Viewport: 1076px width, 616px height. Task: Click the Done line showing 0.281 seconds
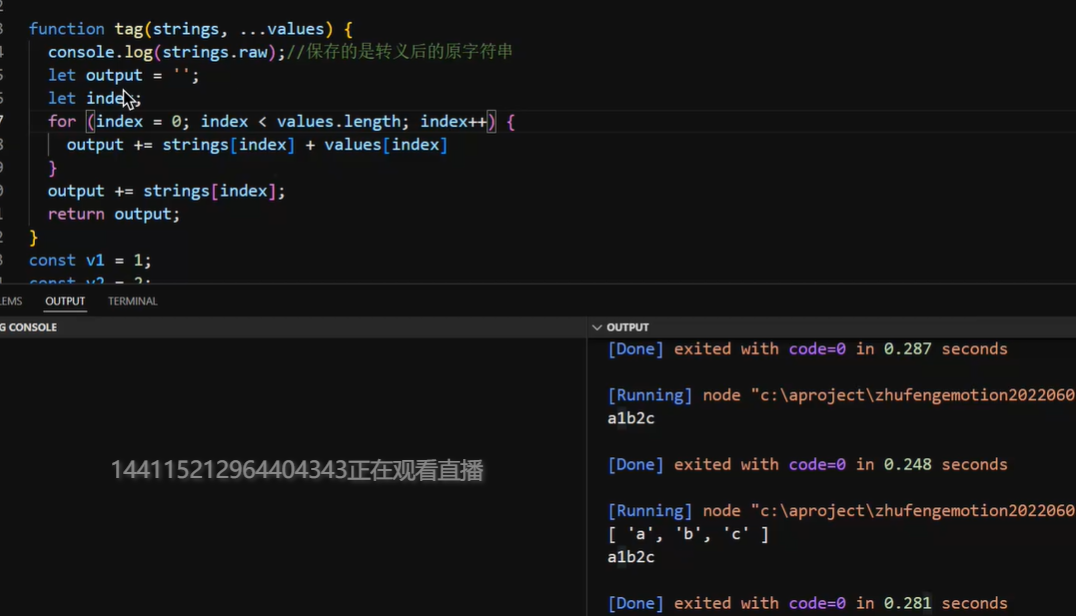coord(807,603)
